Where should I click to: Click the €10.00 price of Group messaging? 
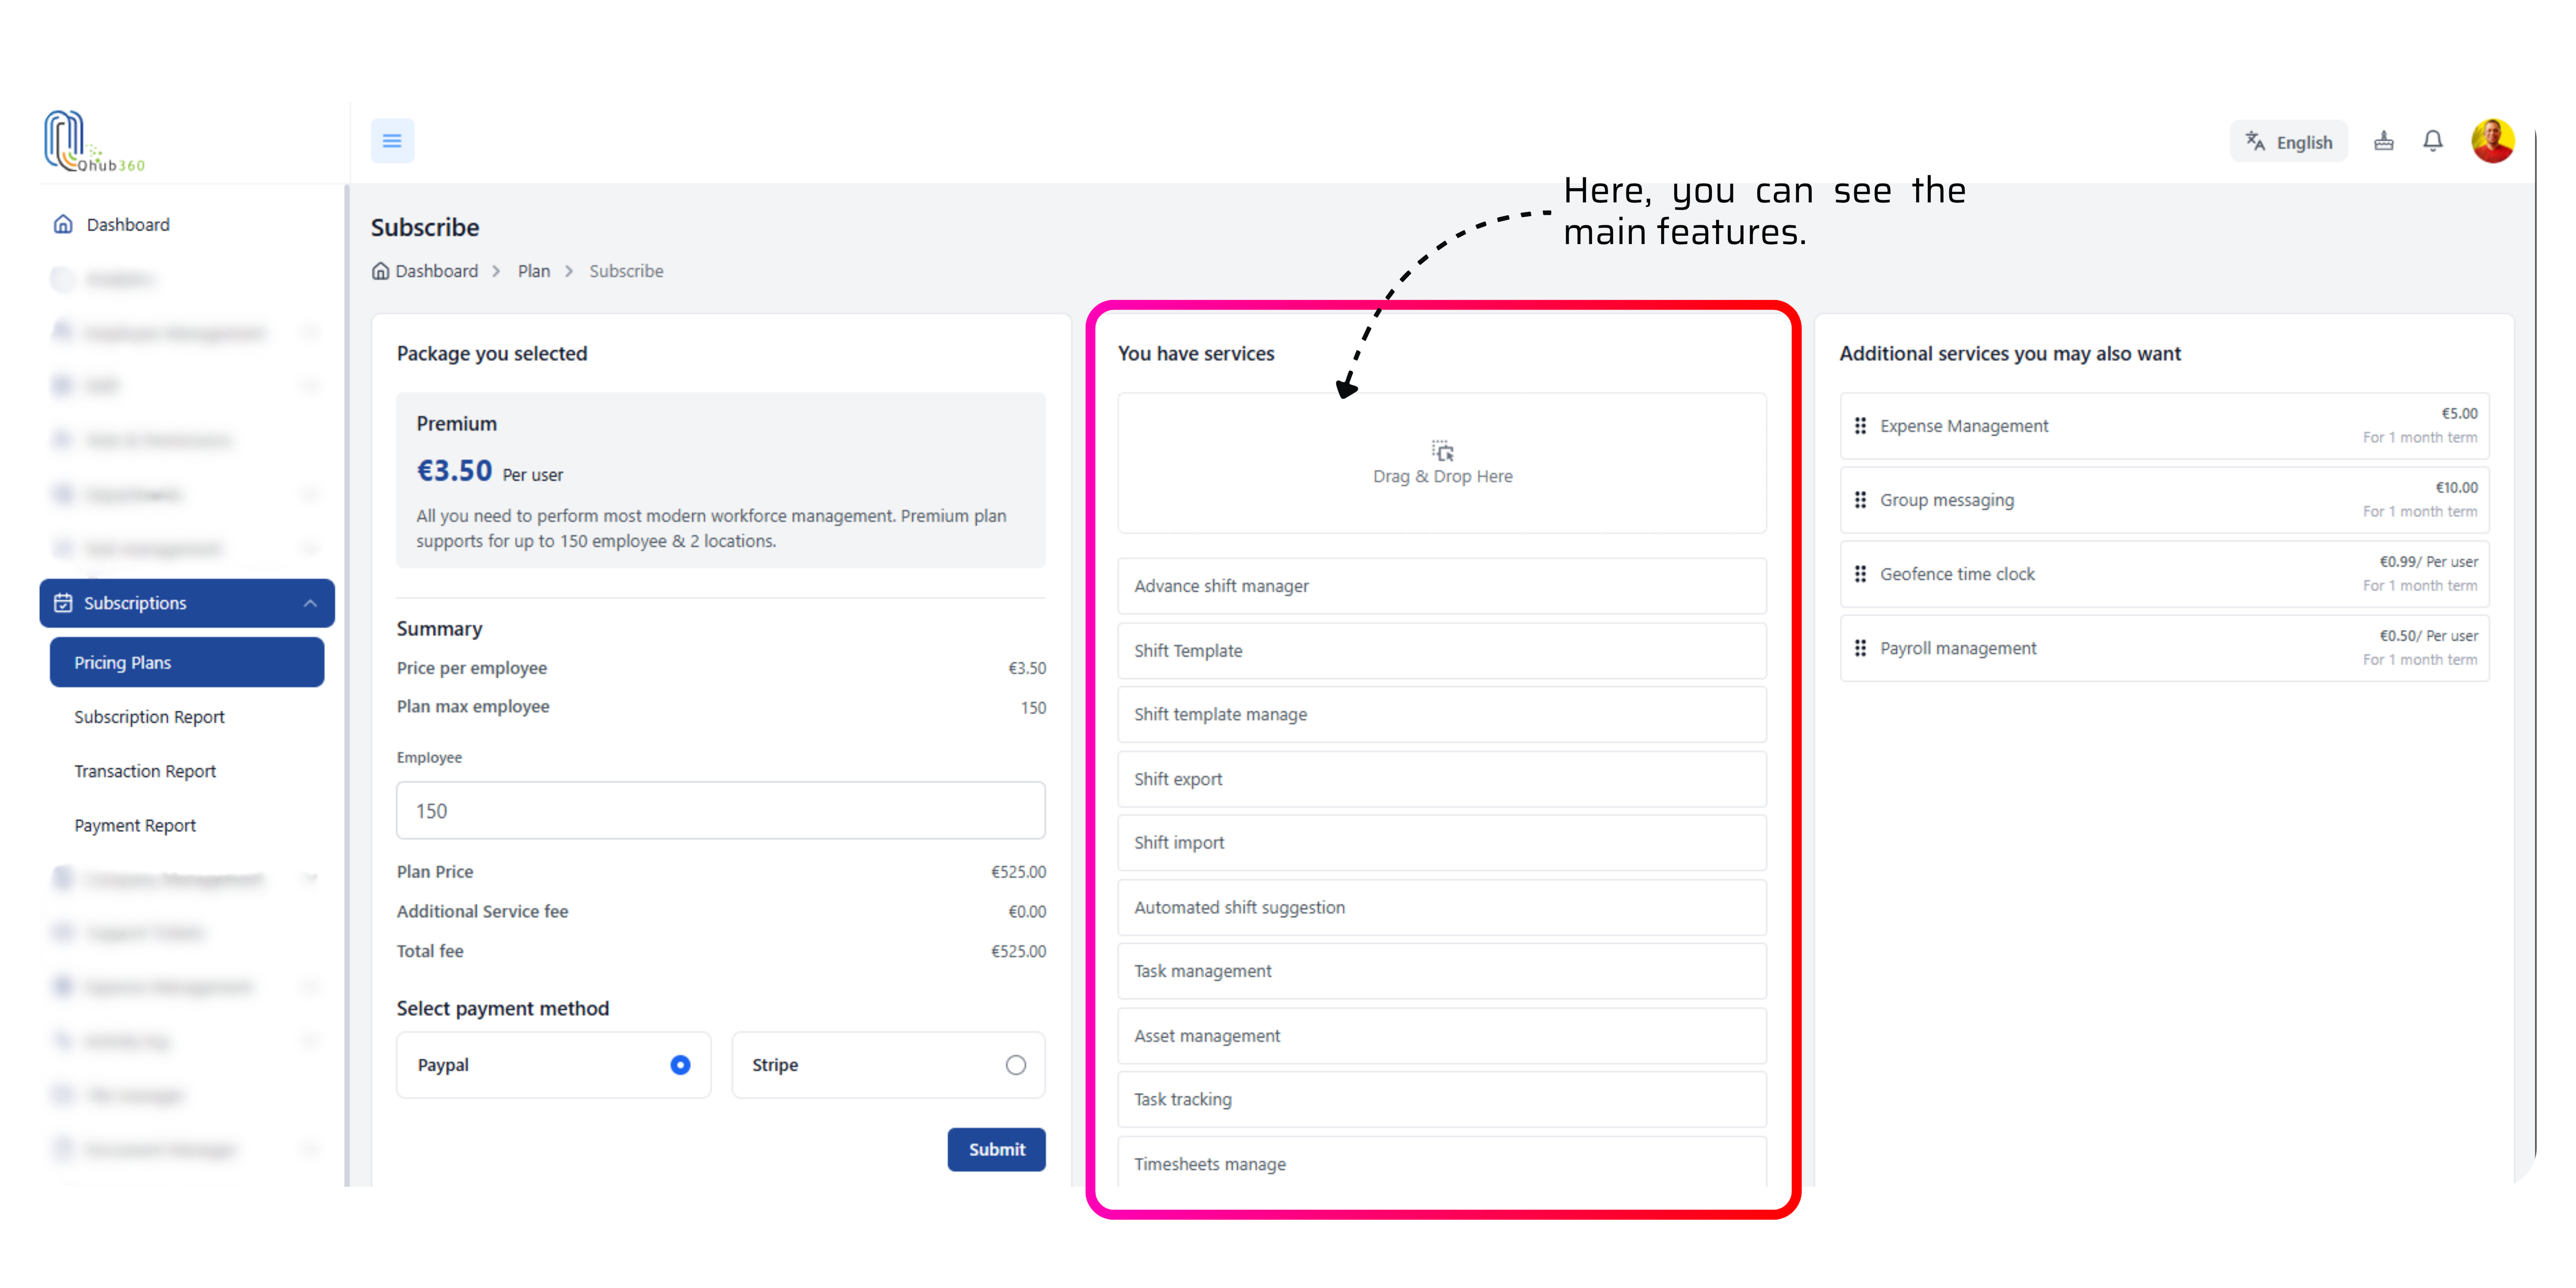(2456, 488)
